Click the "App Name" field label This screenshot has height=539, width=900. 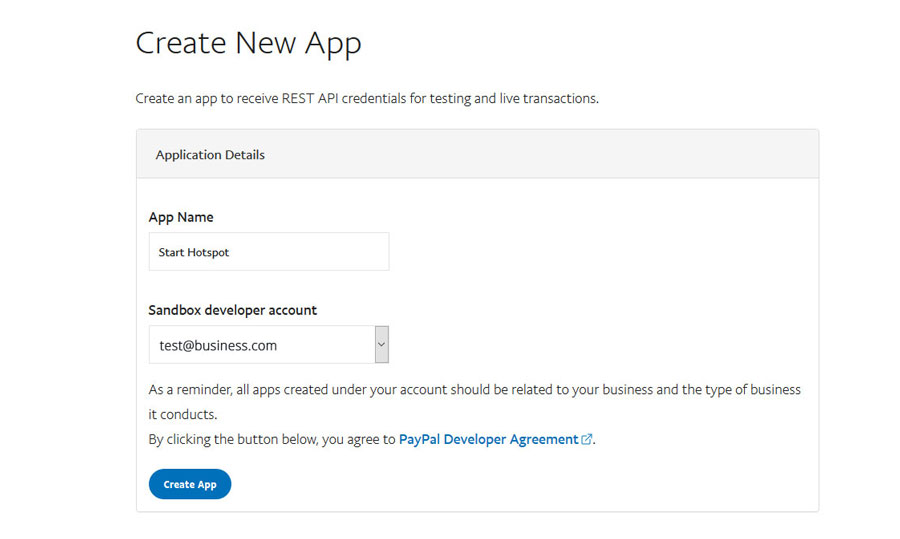[x=181, y=217]
